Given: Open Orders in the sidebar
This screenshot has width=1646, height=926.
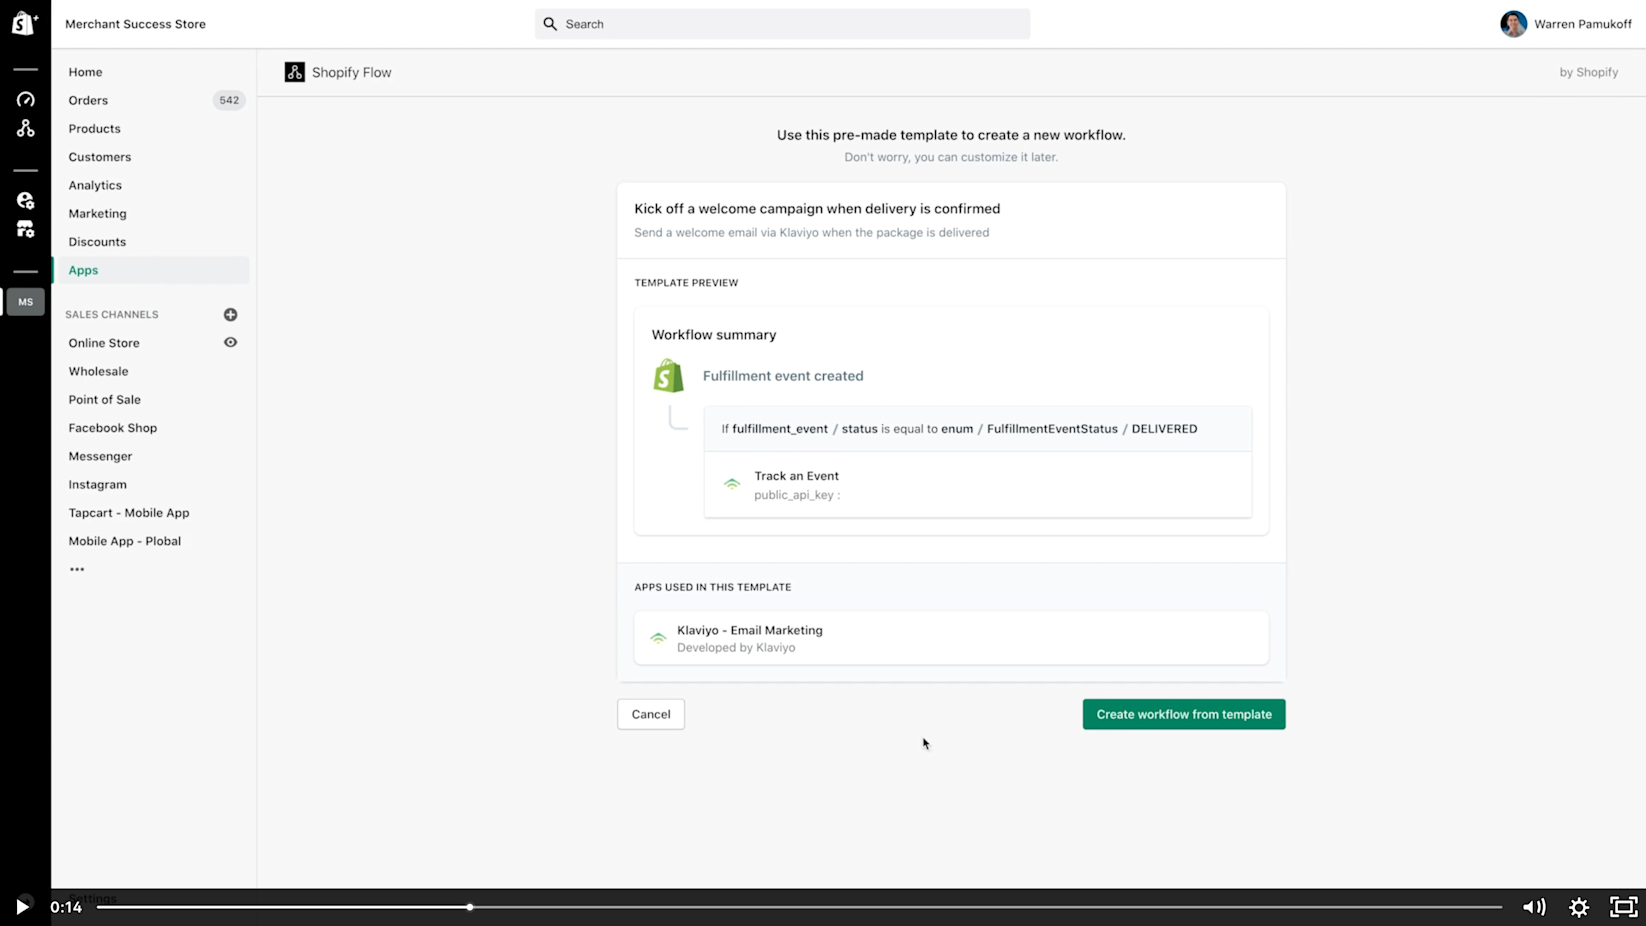Looking at the screenshot, I should point(88,100).
